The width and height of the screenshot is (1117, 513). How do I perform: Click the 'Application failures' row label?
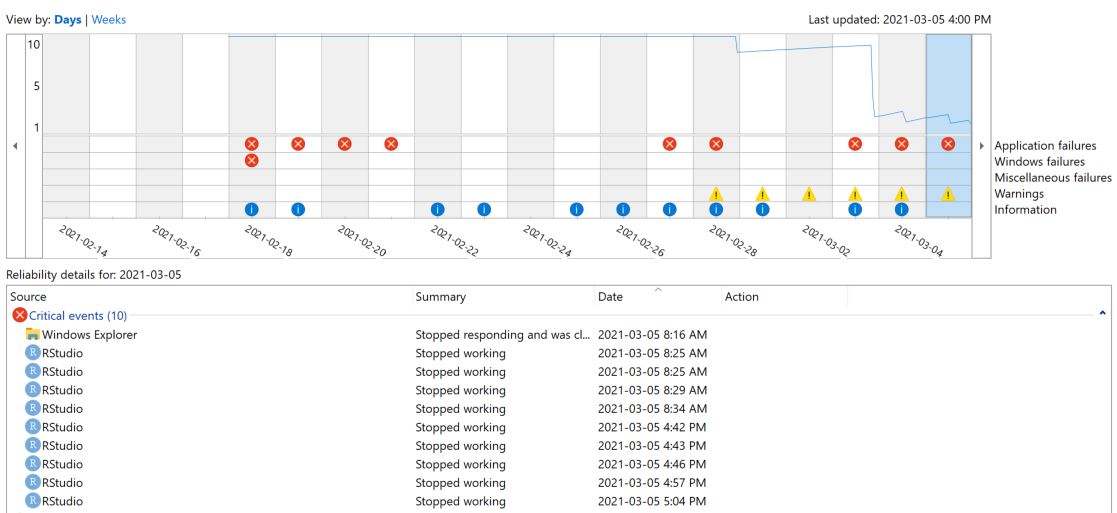click(x=1045, y=145)
